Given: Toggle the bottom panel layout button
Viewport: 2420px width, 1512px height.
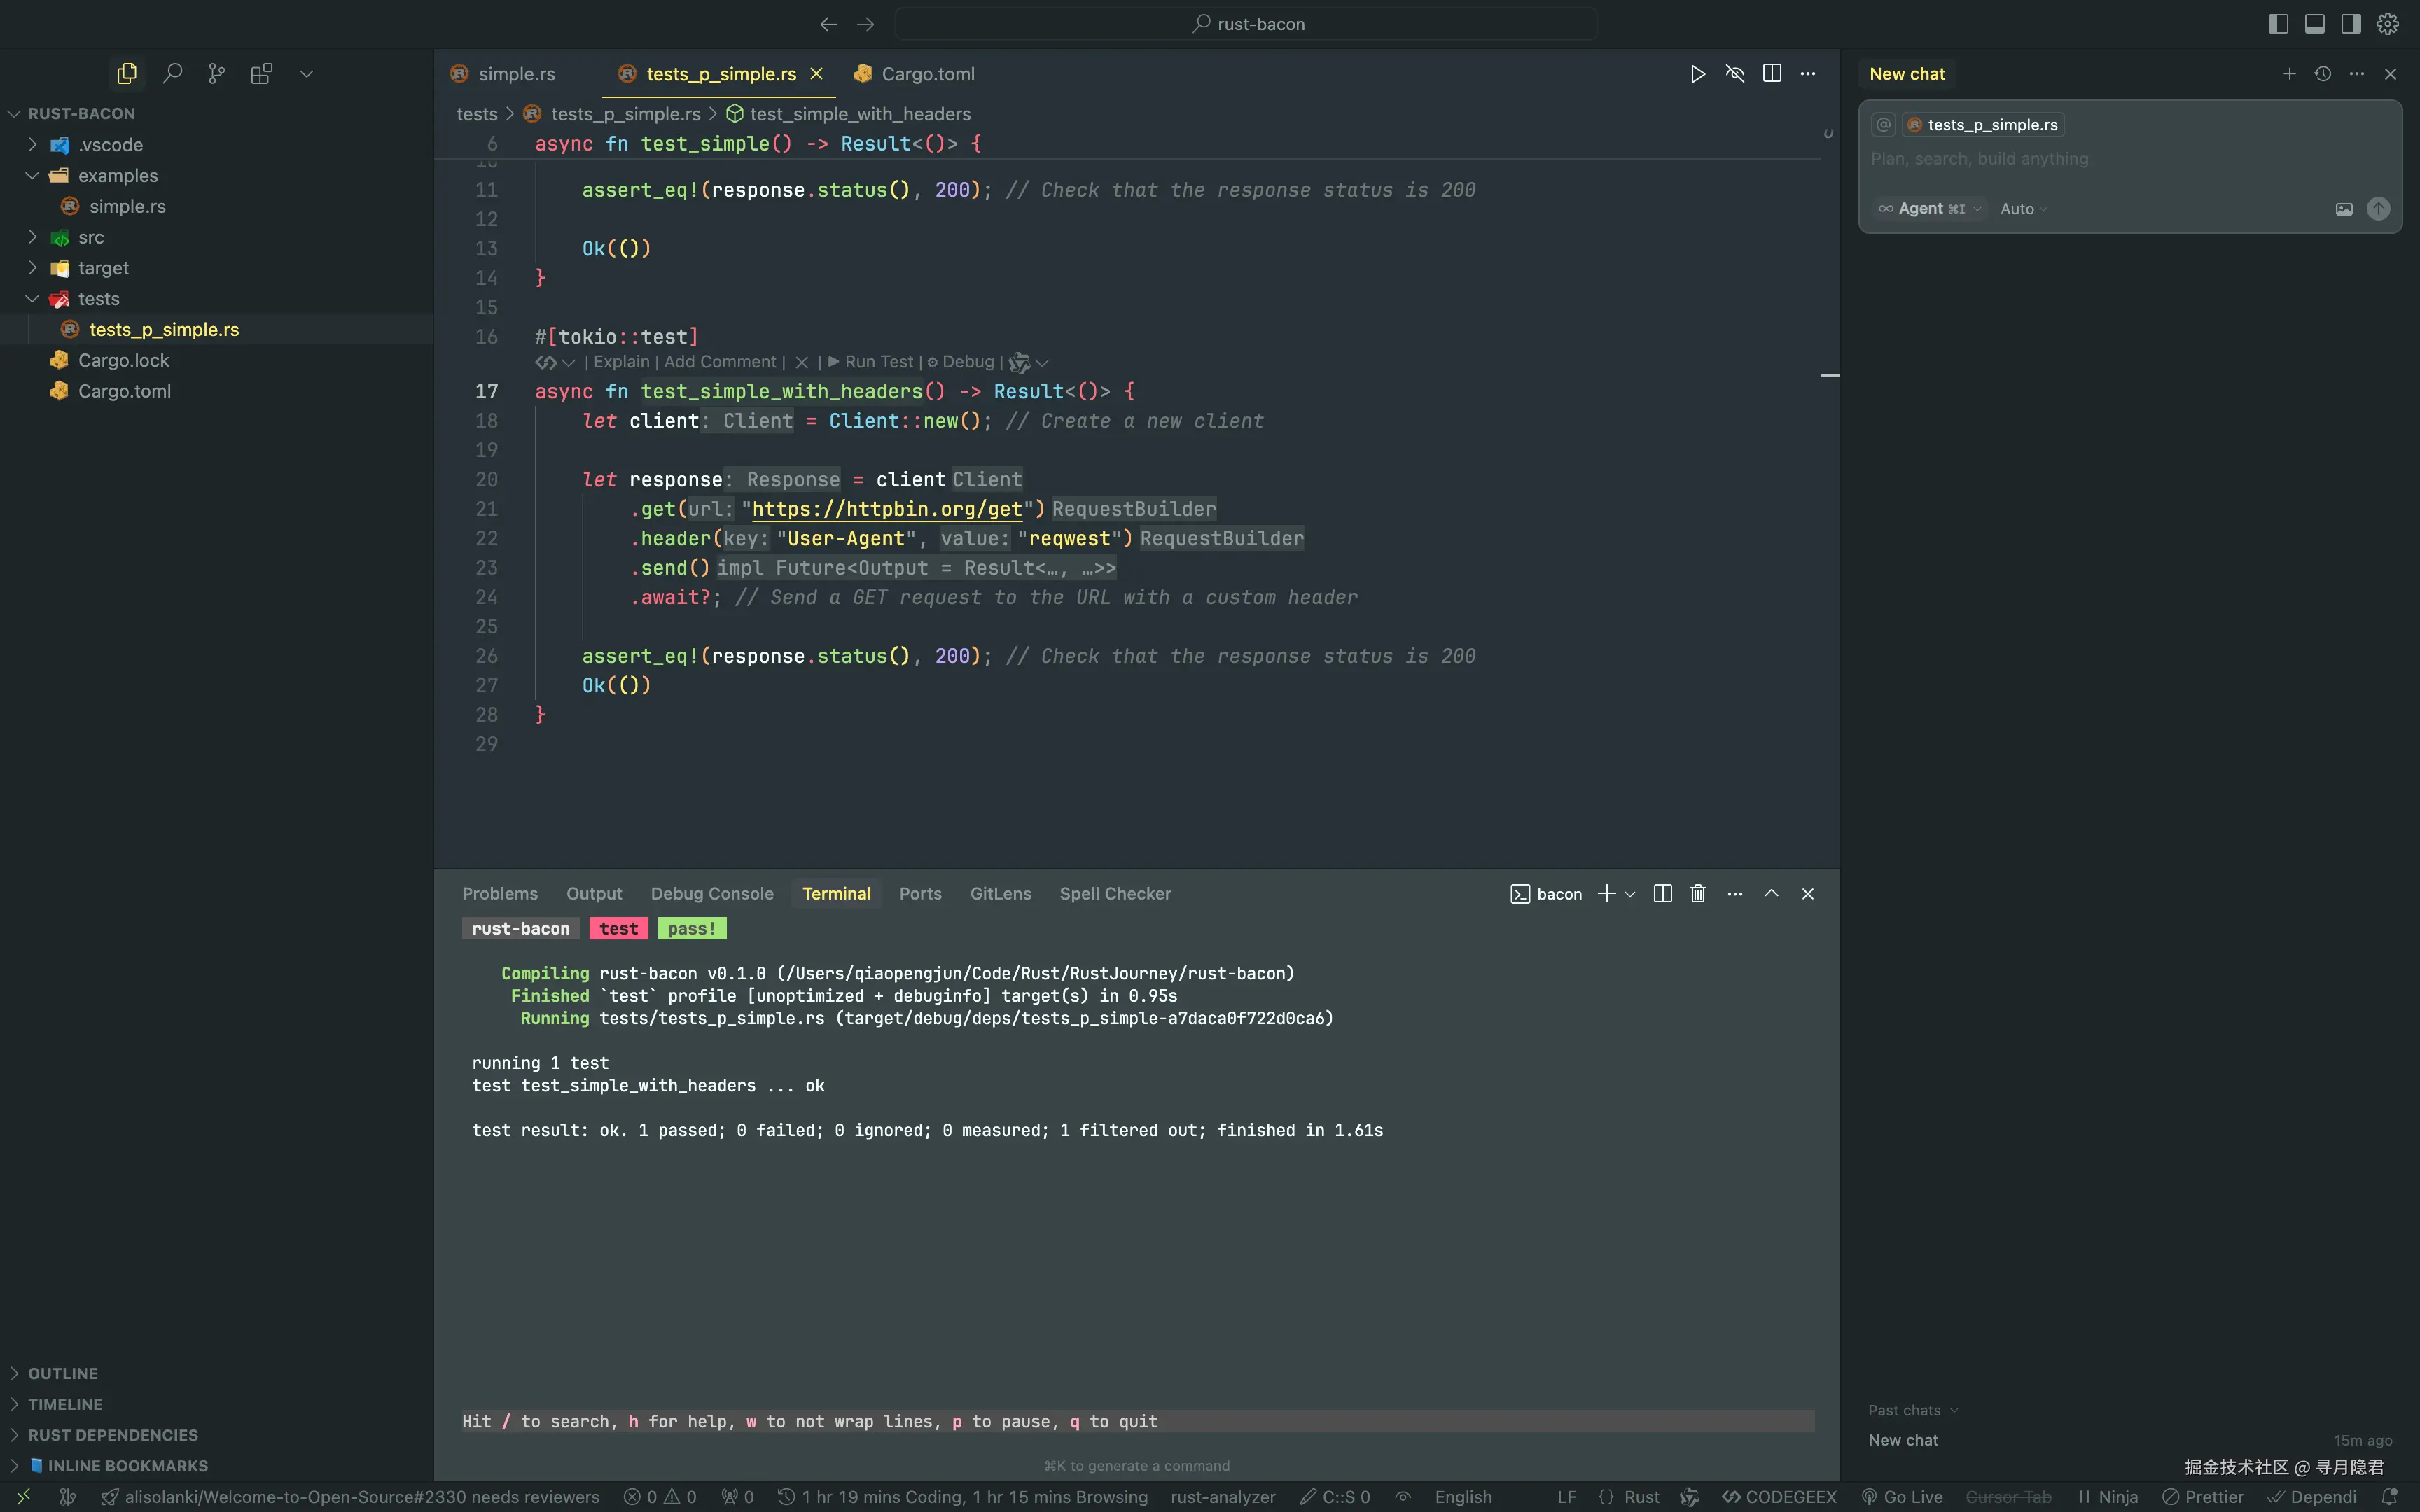Looking at the screenshot, I should (x=2314, y=23).
